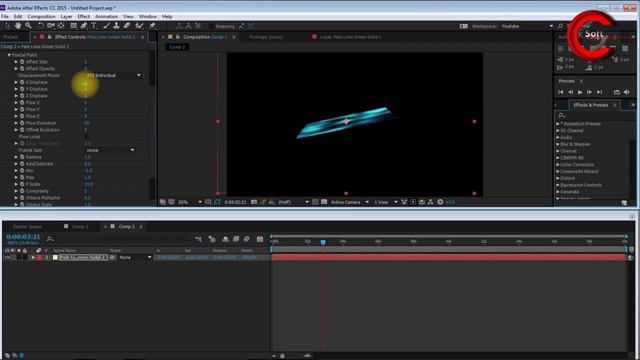640x360 pixels.
Task: Click the search help magnifier icon
Action: (560, 26)
